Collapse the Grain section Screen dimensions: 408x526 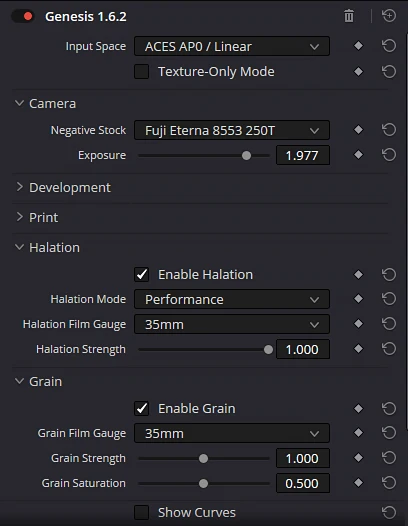[x=19, y=381]
